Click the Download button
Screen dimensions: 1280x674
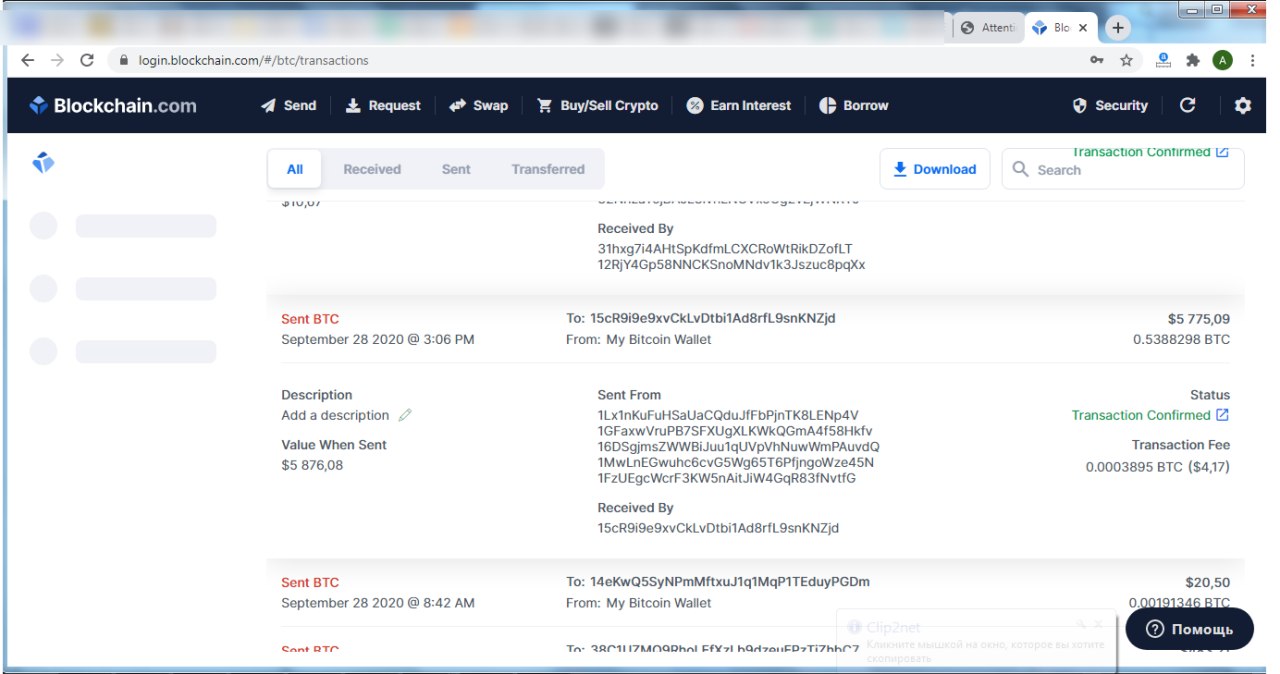935,169
